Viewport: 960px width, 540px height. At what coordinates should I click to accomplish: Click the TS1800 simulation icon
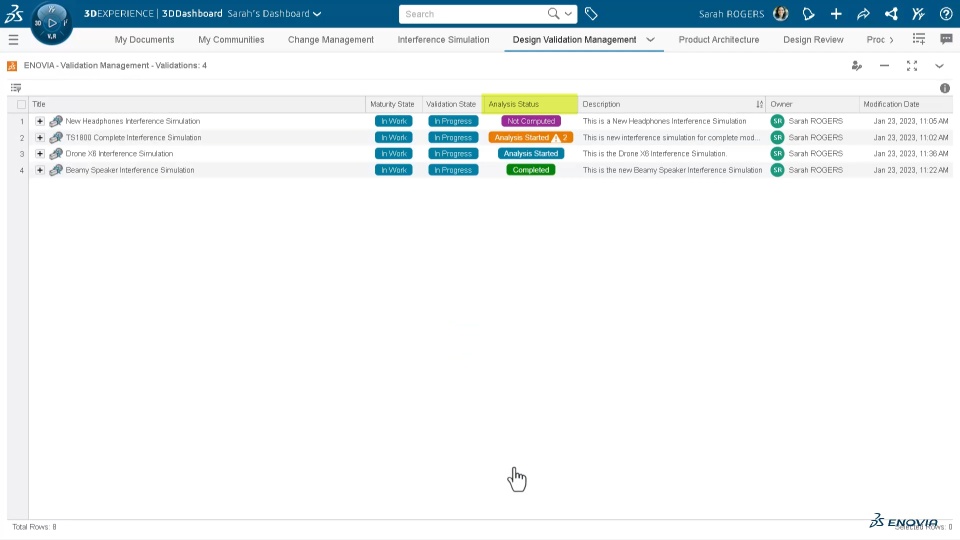pos(56,138)
